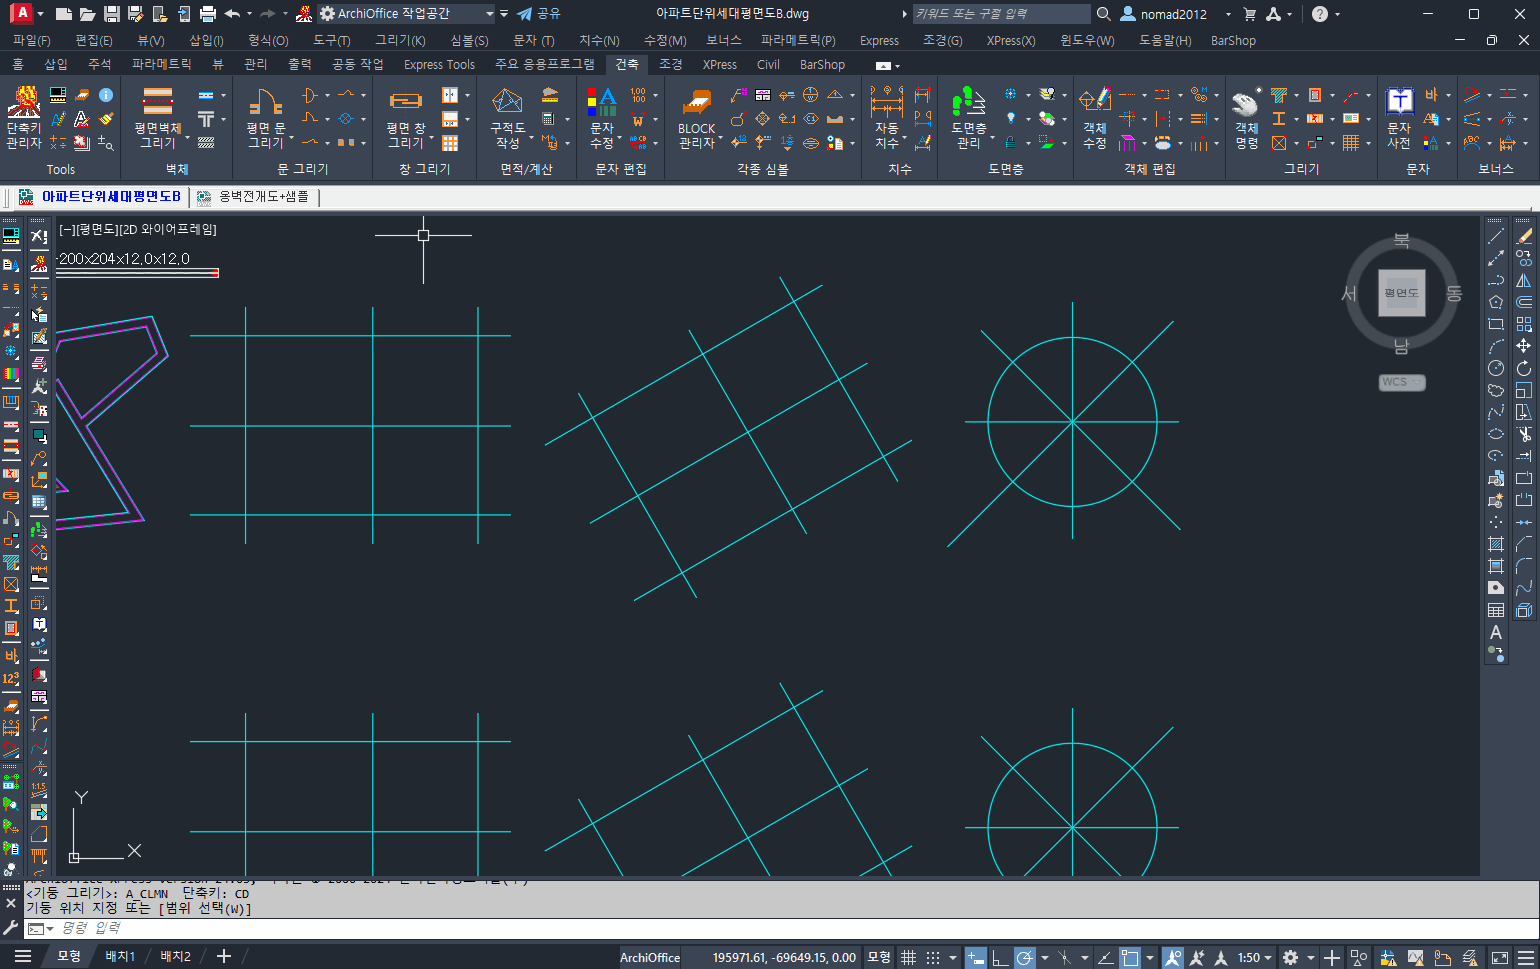Toggle polar tracking in status bar
The width and height of the screenshot is (1540, 969).
pyautogui.click(x=1025, y=957)
